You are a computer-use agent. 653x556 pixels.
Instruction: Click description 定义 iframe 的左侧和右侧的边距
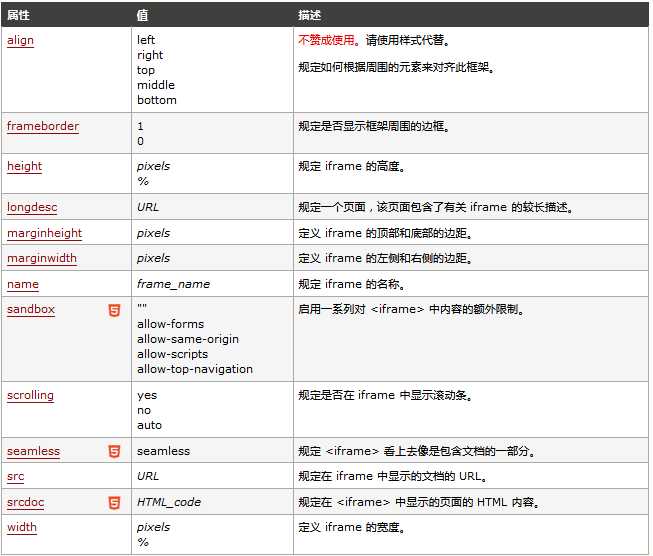(x=385, y=259)
